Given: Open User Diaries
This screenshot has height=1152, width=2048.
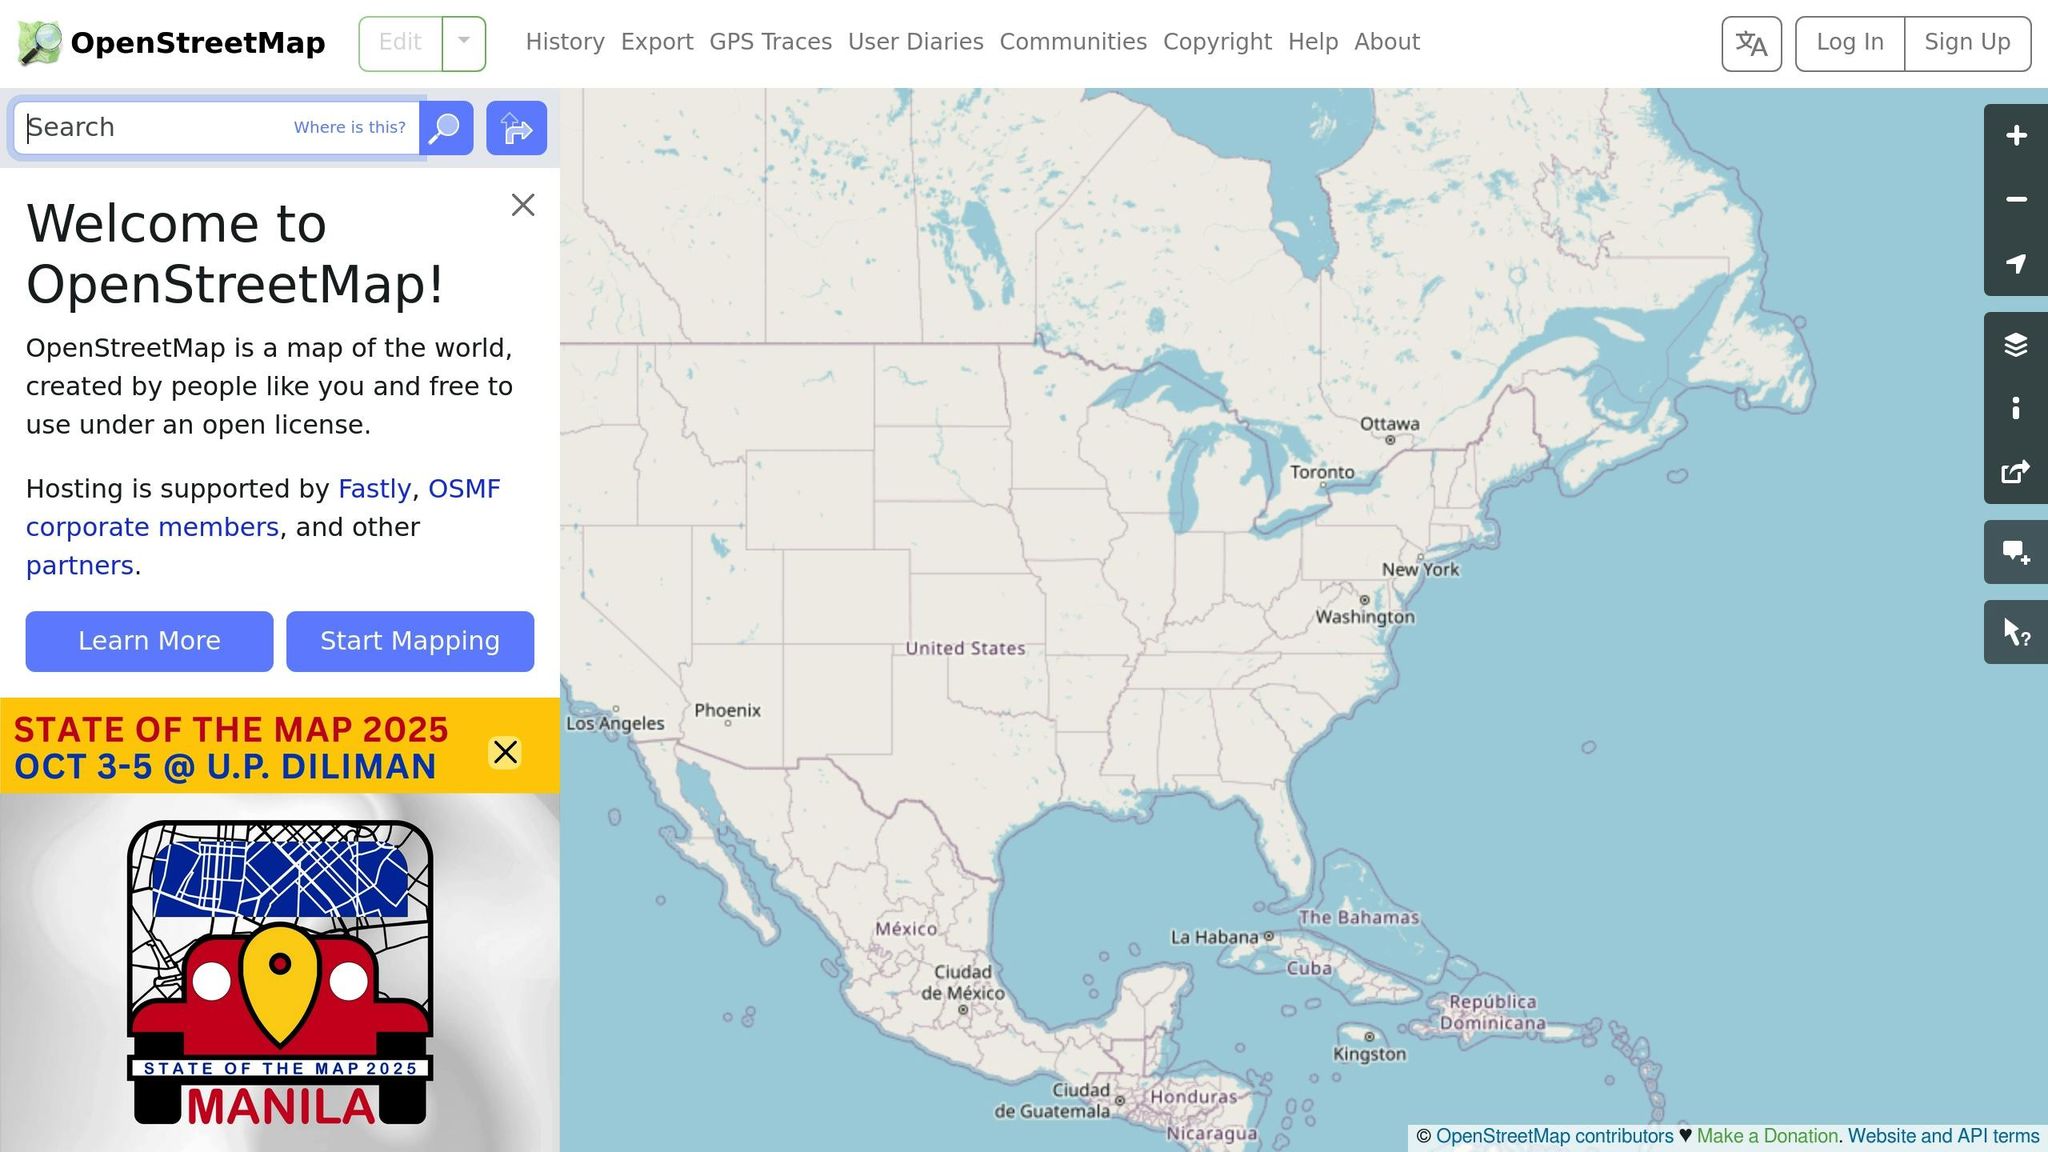Looking at the screenshot, I should pyautogui.click(x=916, y=42).
